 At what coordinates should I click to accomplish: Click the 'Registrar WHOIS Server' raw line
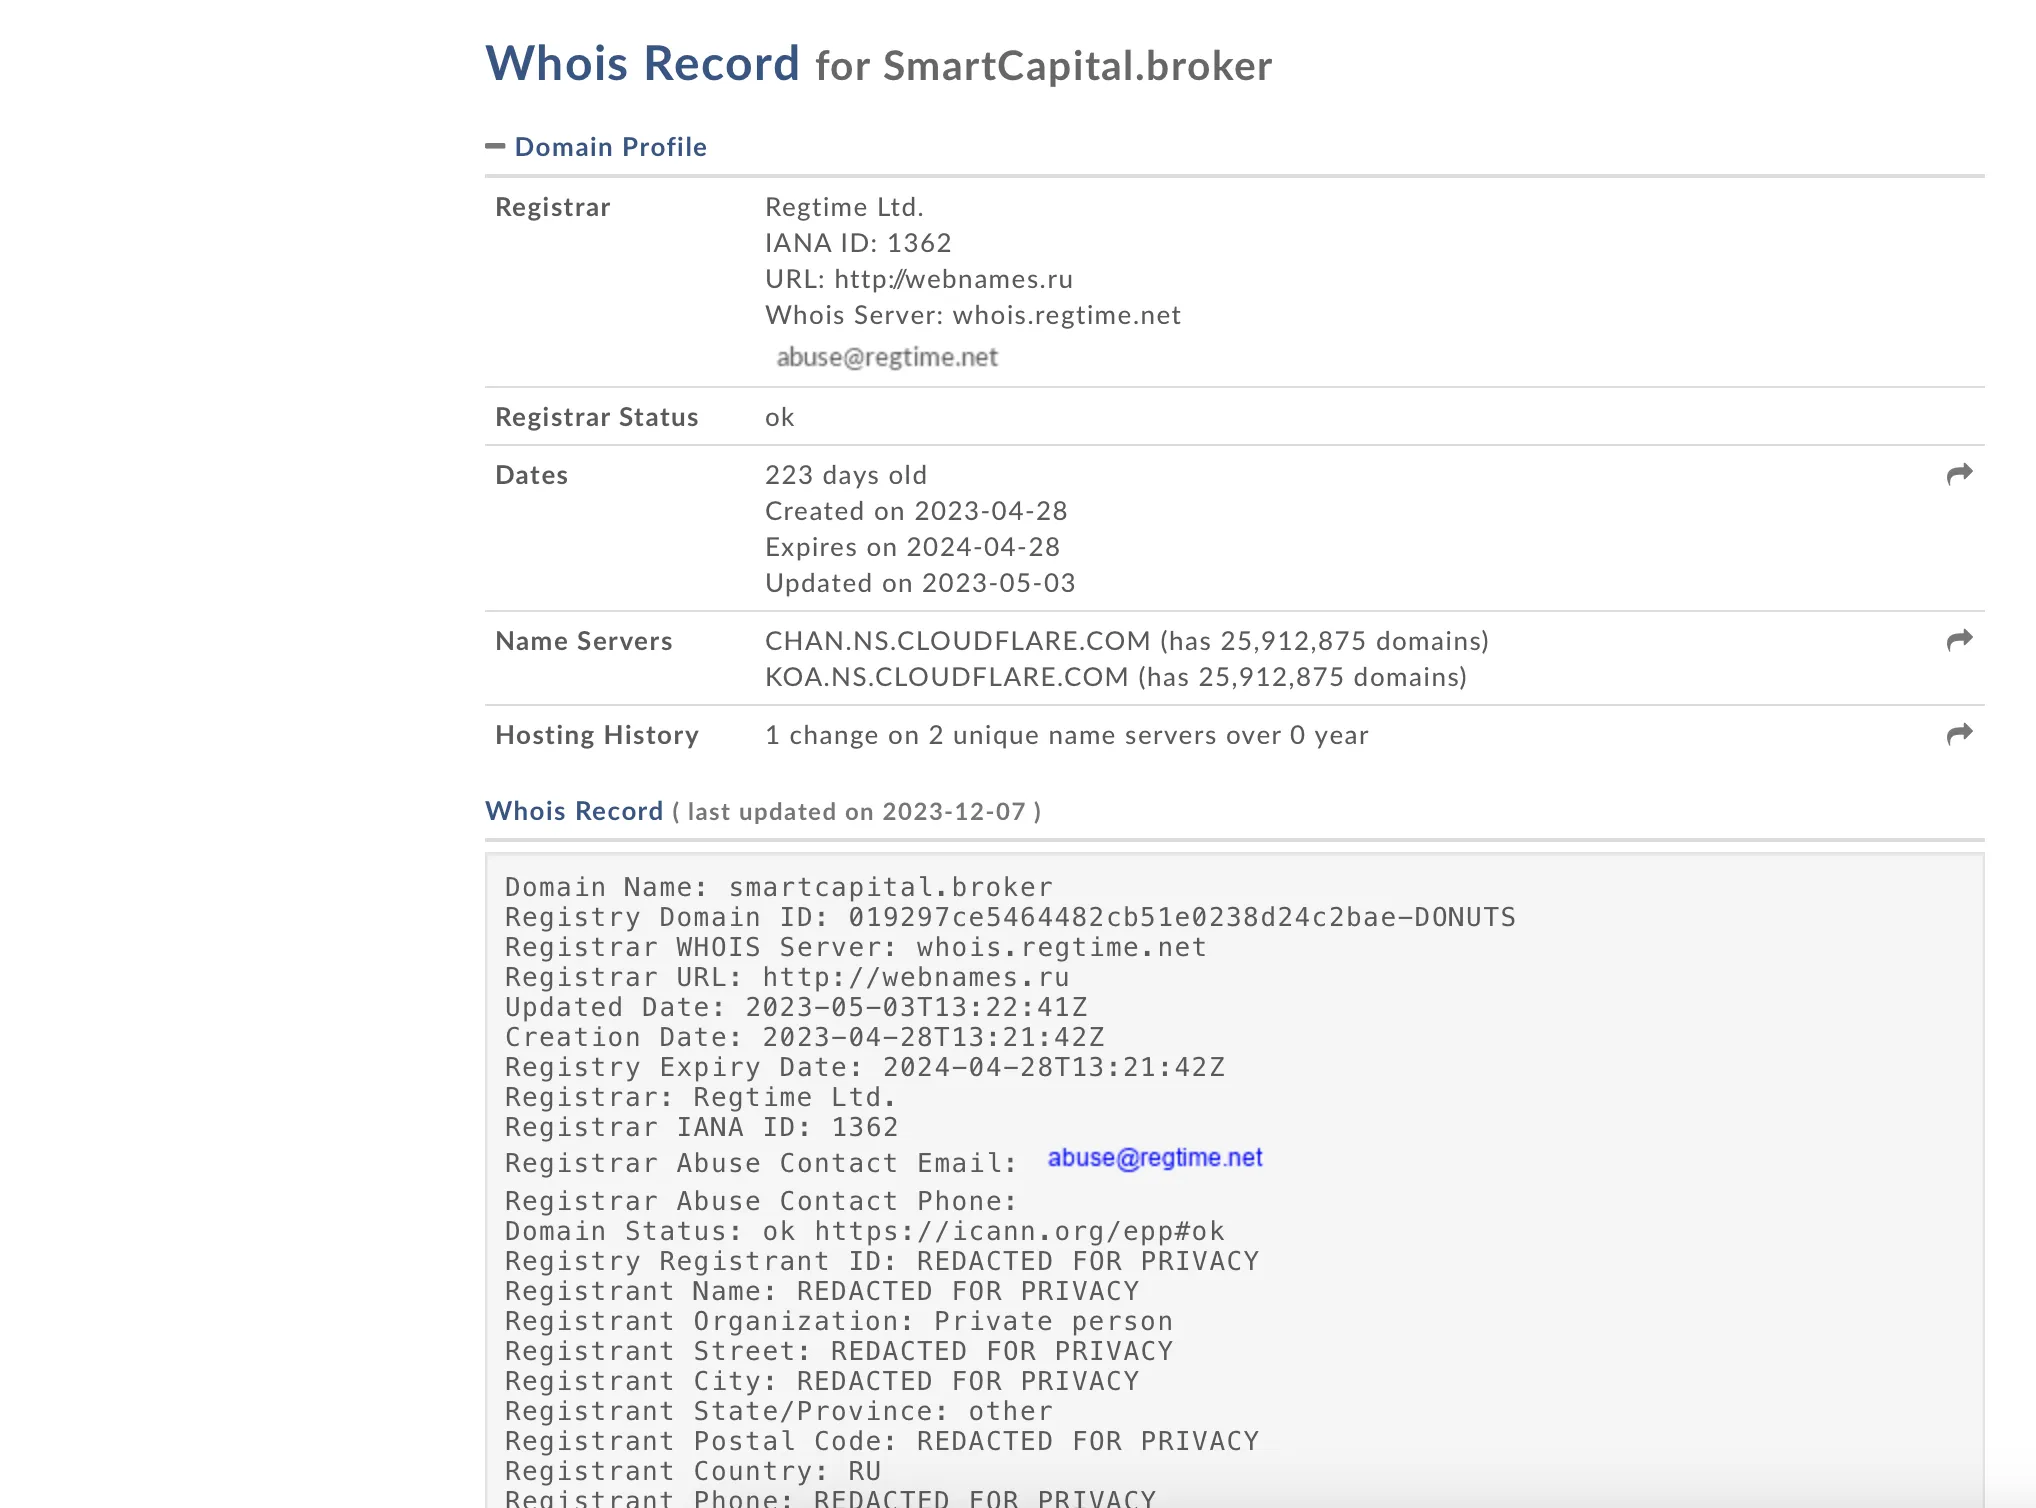point(855,948)
